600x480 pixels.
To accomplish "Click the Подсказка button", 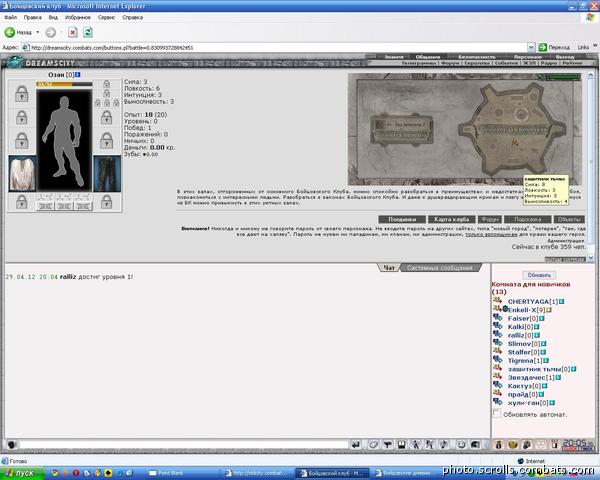I will pos(528,219).
